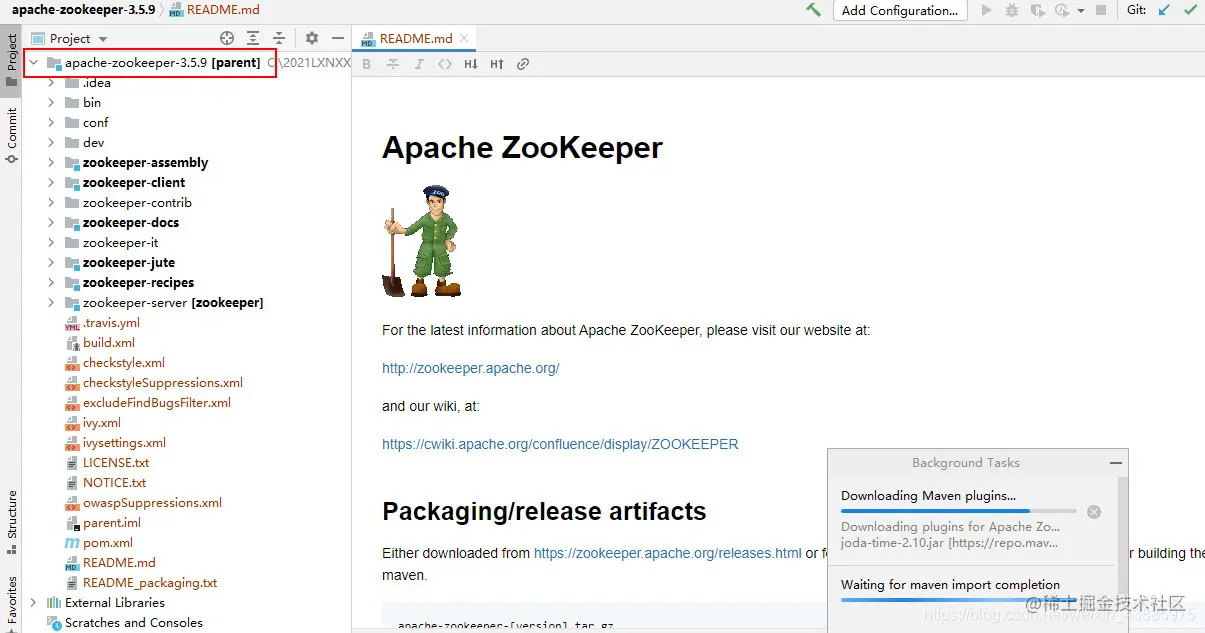The image size is (1205, 633).
Task: Open the zookeeper.apache.org/releases.html link
Action: (668, 553)
